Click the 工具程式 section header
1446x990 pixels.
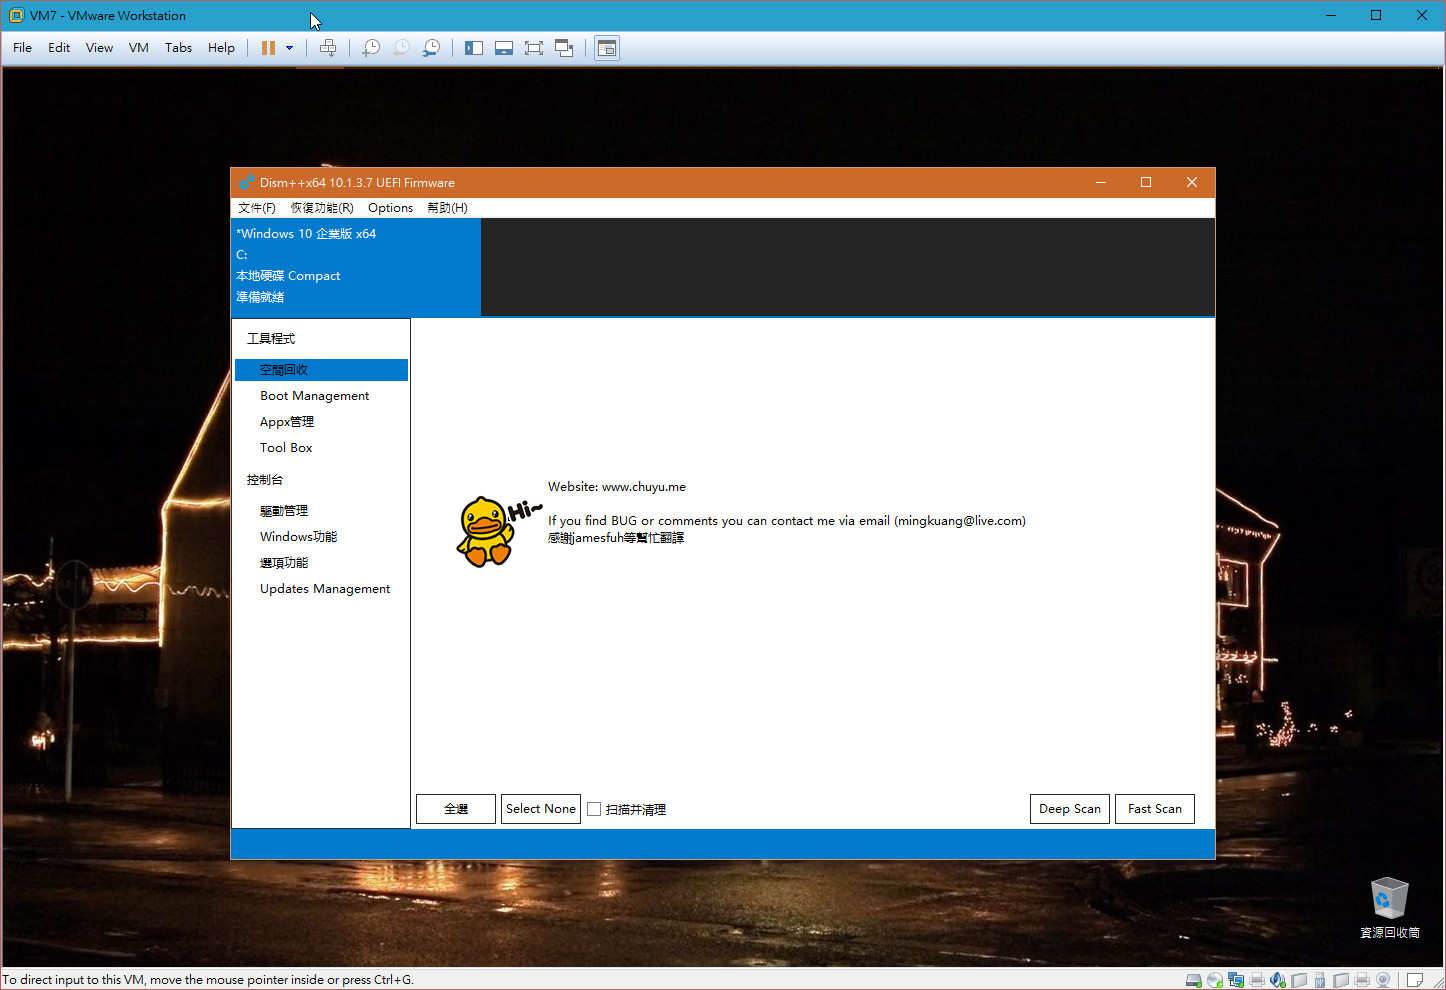click(271, 339)
